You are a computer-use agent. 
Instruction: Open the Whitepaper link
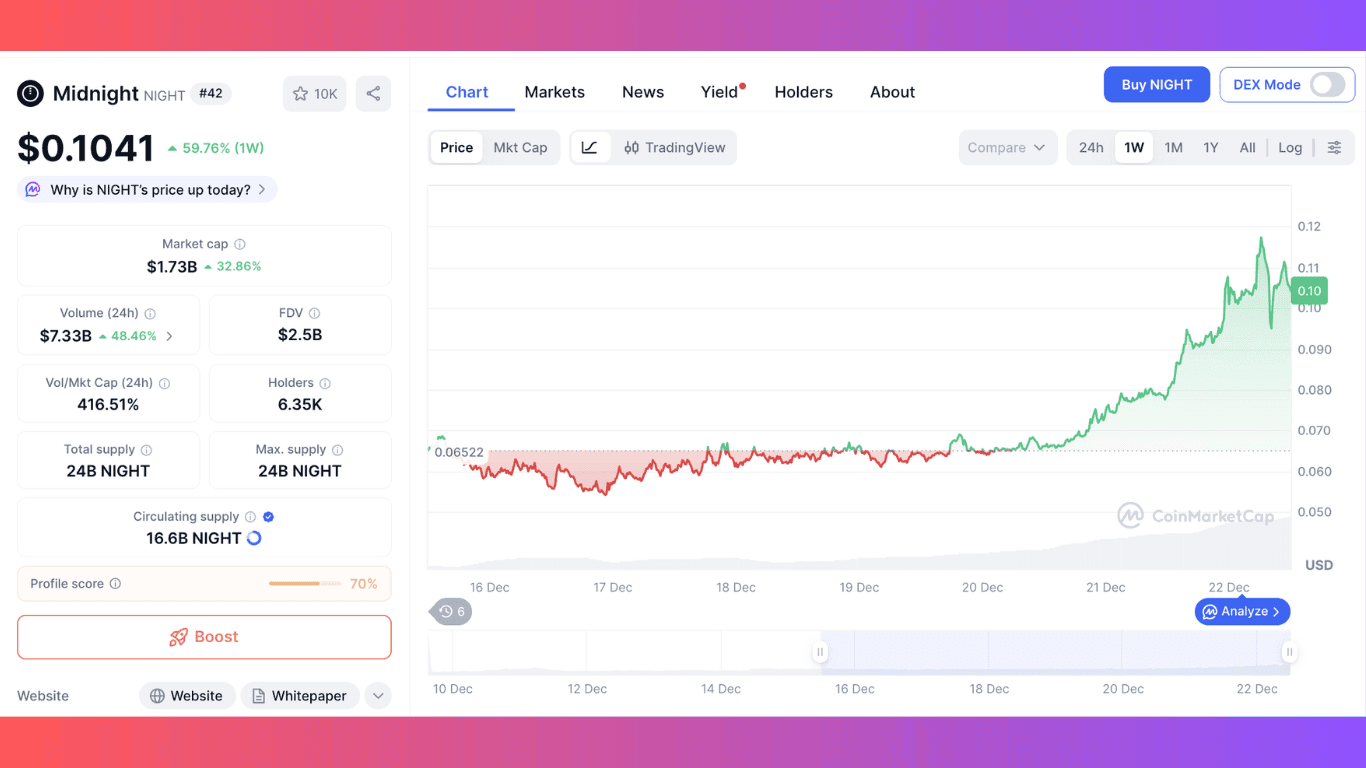click(x=300, y=696)
